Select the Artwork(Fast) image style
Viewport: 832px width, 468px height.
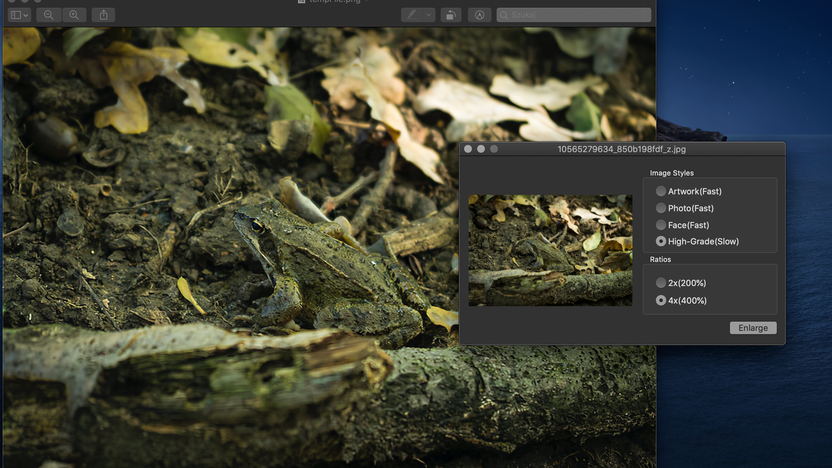(x=688, y=191)
